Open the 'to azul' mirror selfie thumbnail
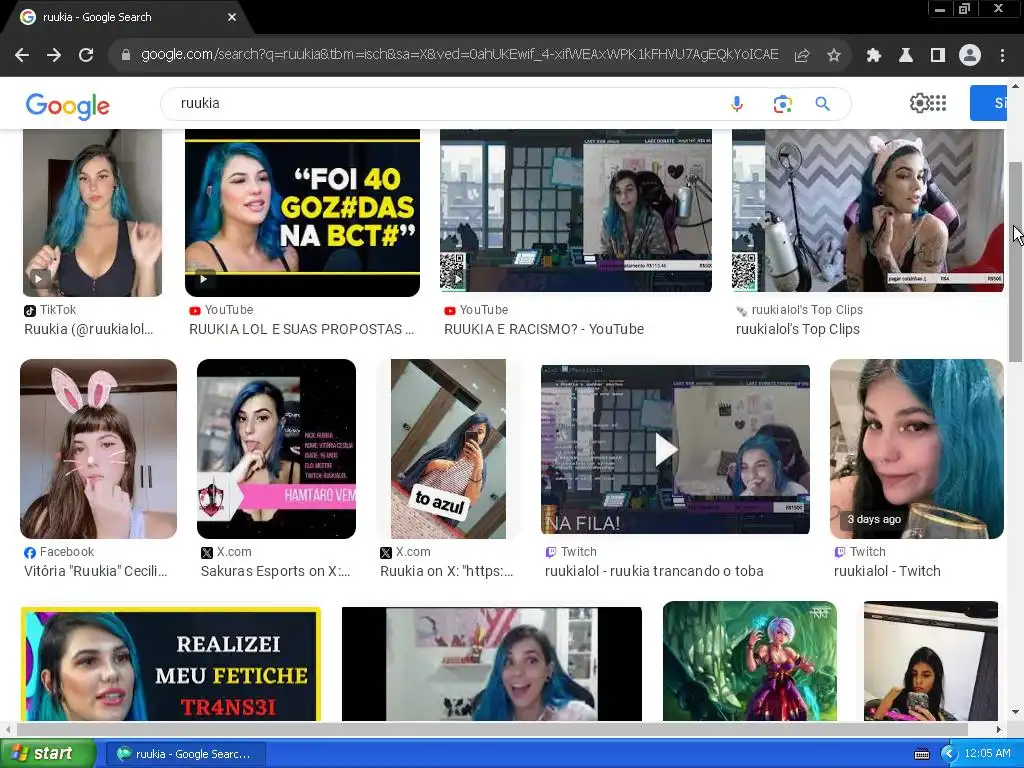Screen dimensions: 1024x768 tap(448, 449)
